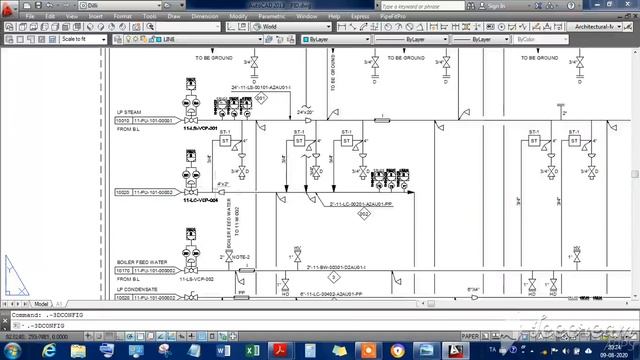Open the PipeFitPro menu
This screenshot has height=360, width=640.
pos(393,17)
